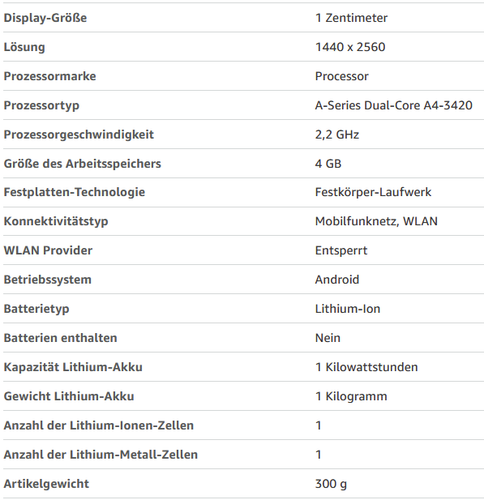Click the Prozessormarke label
This screenshot has width=484, height=500.
50,76
